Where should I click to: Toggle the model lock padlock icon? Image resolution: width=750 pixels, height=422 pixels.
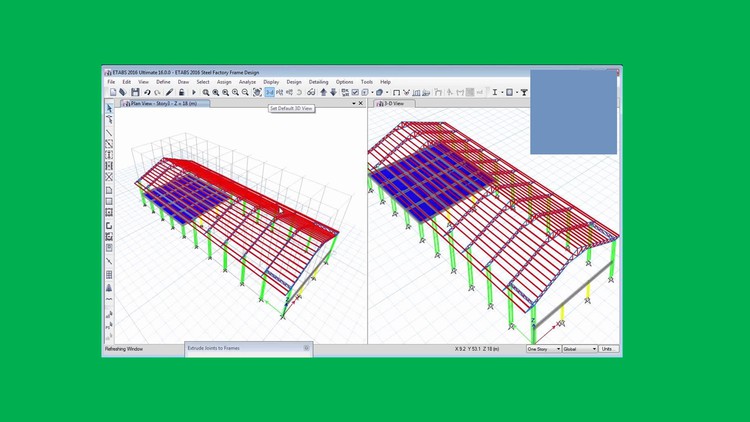click(x=181, y=92)
